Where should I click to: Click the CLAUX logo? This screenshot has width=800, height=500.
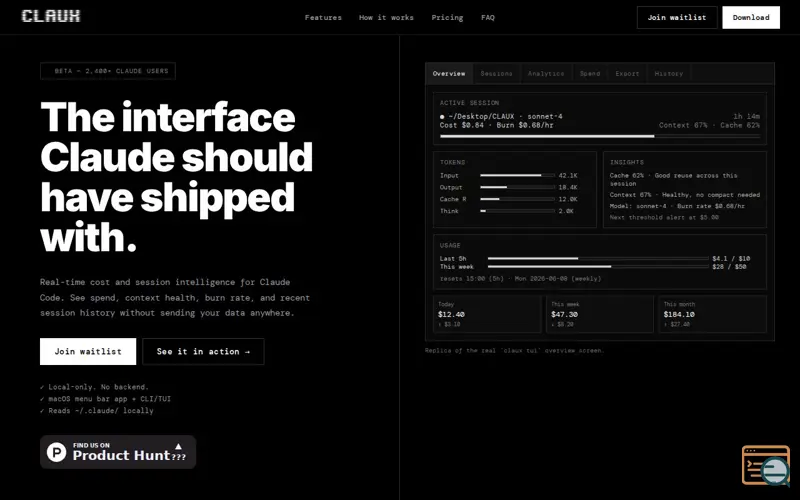[51, 16]
